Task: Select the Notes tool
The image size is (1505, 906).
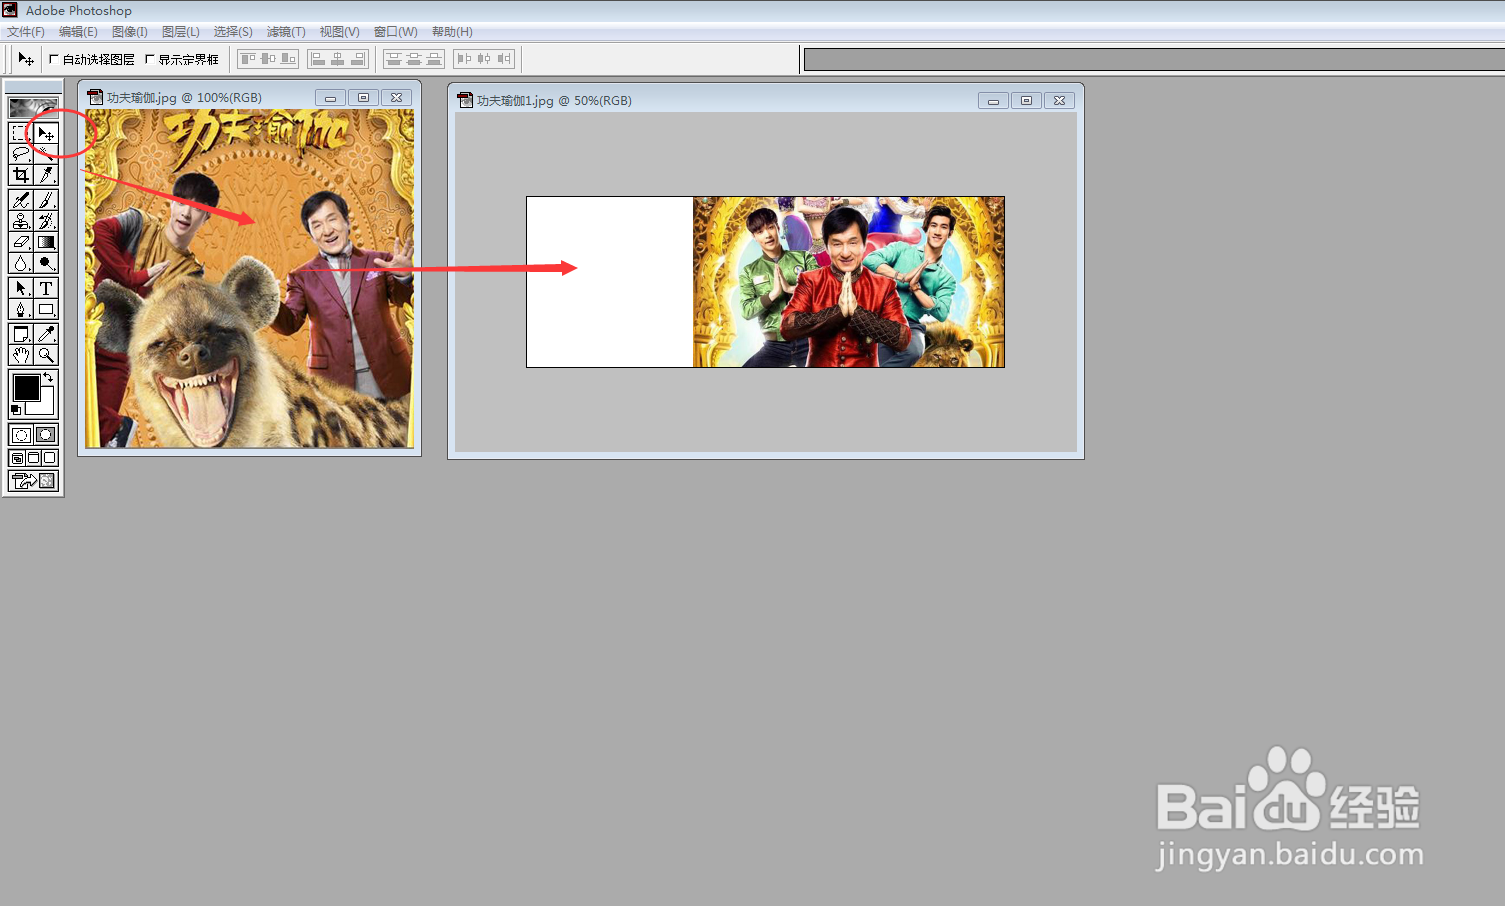Action: pos(20,334)
